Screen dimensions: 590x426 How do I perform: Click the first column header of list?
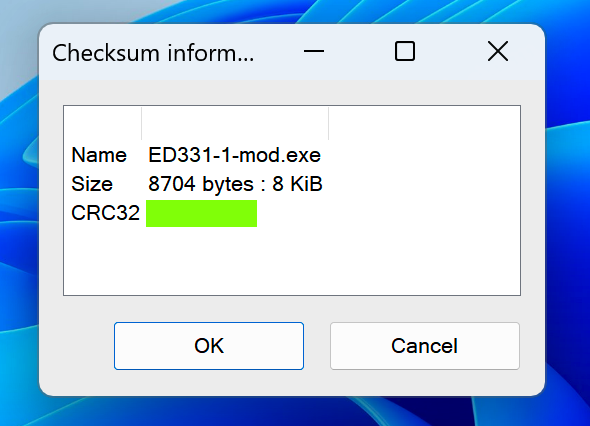click(103, 123)
